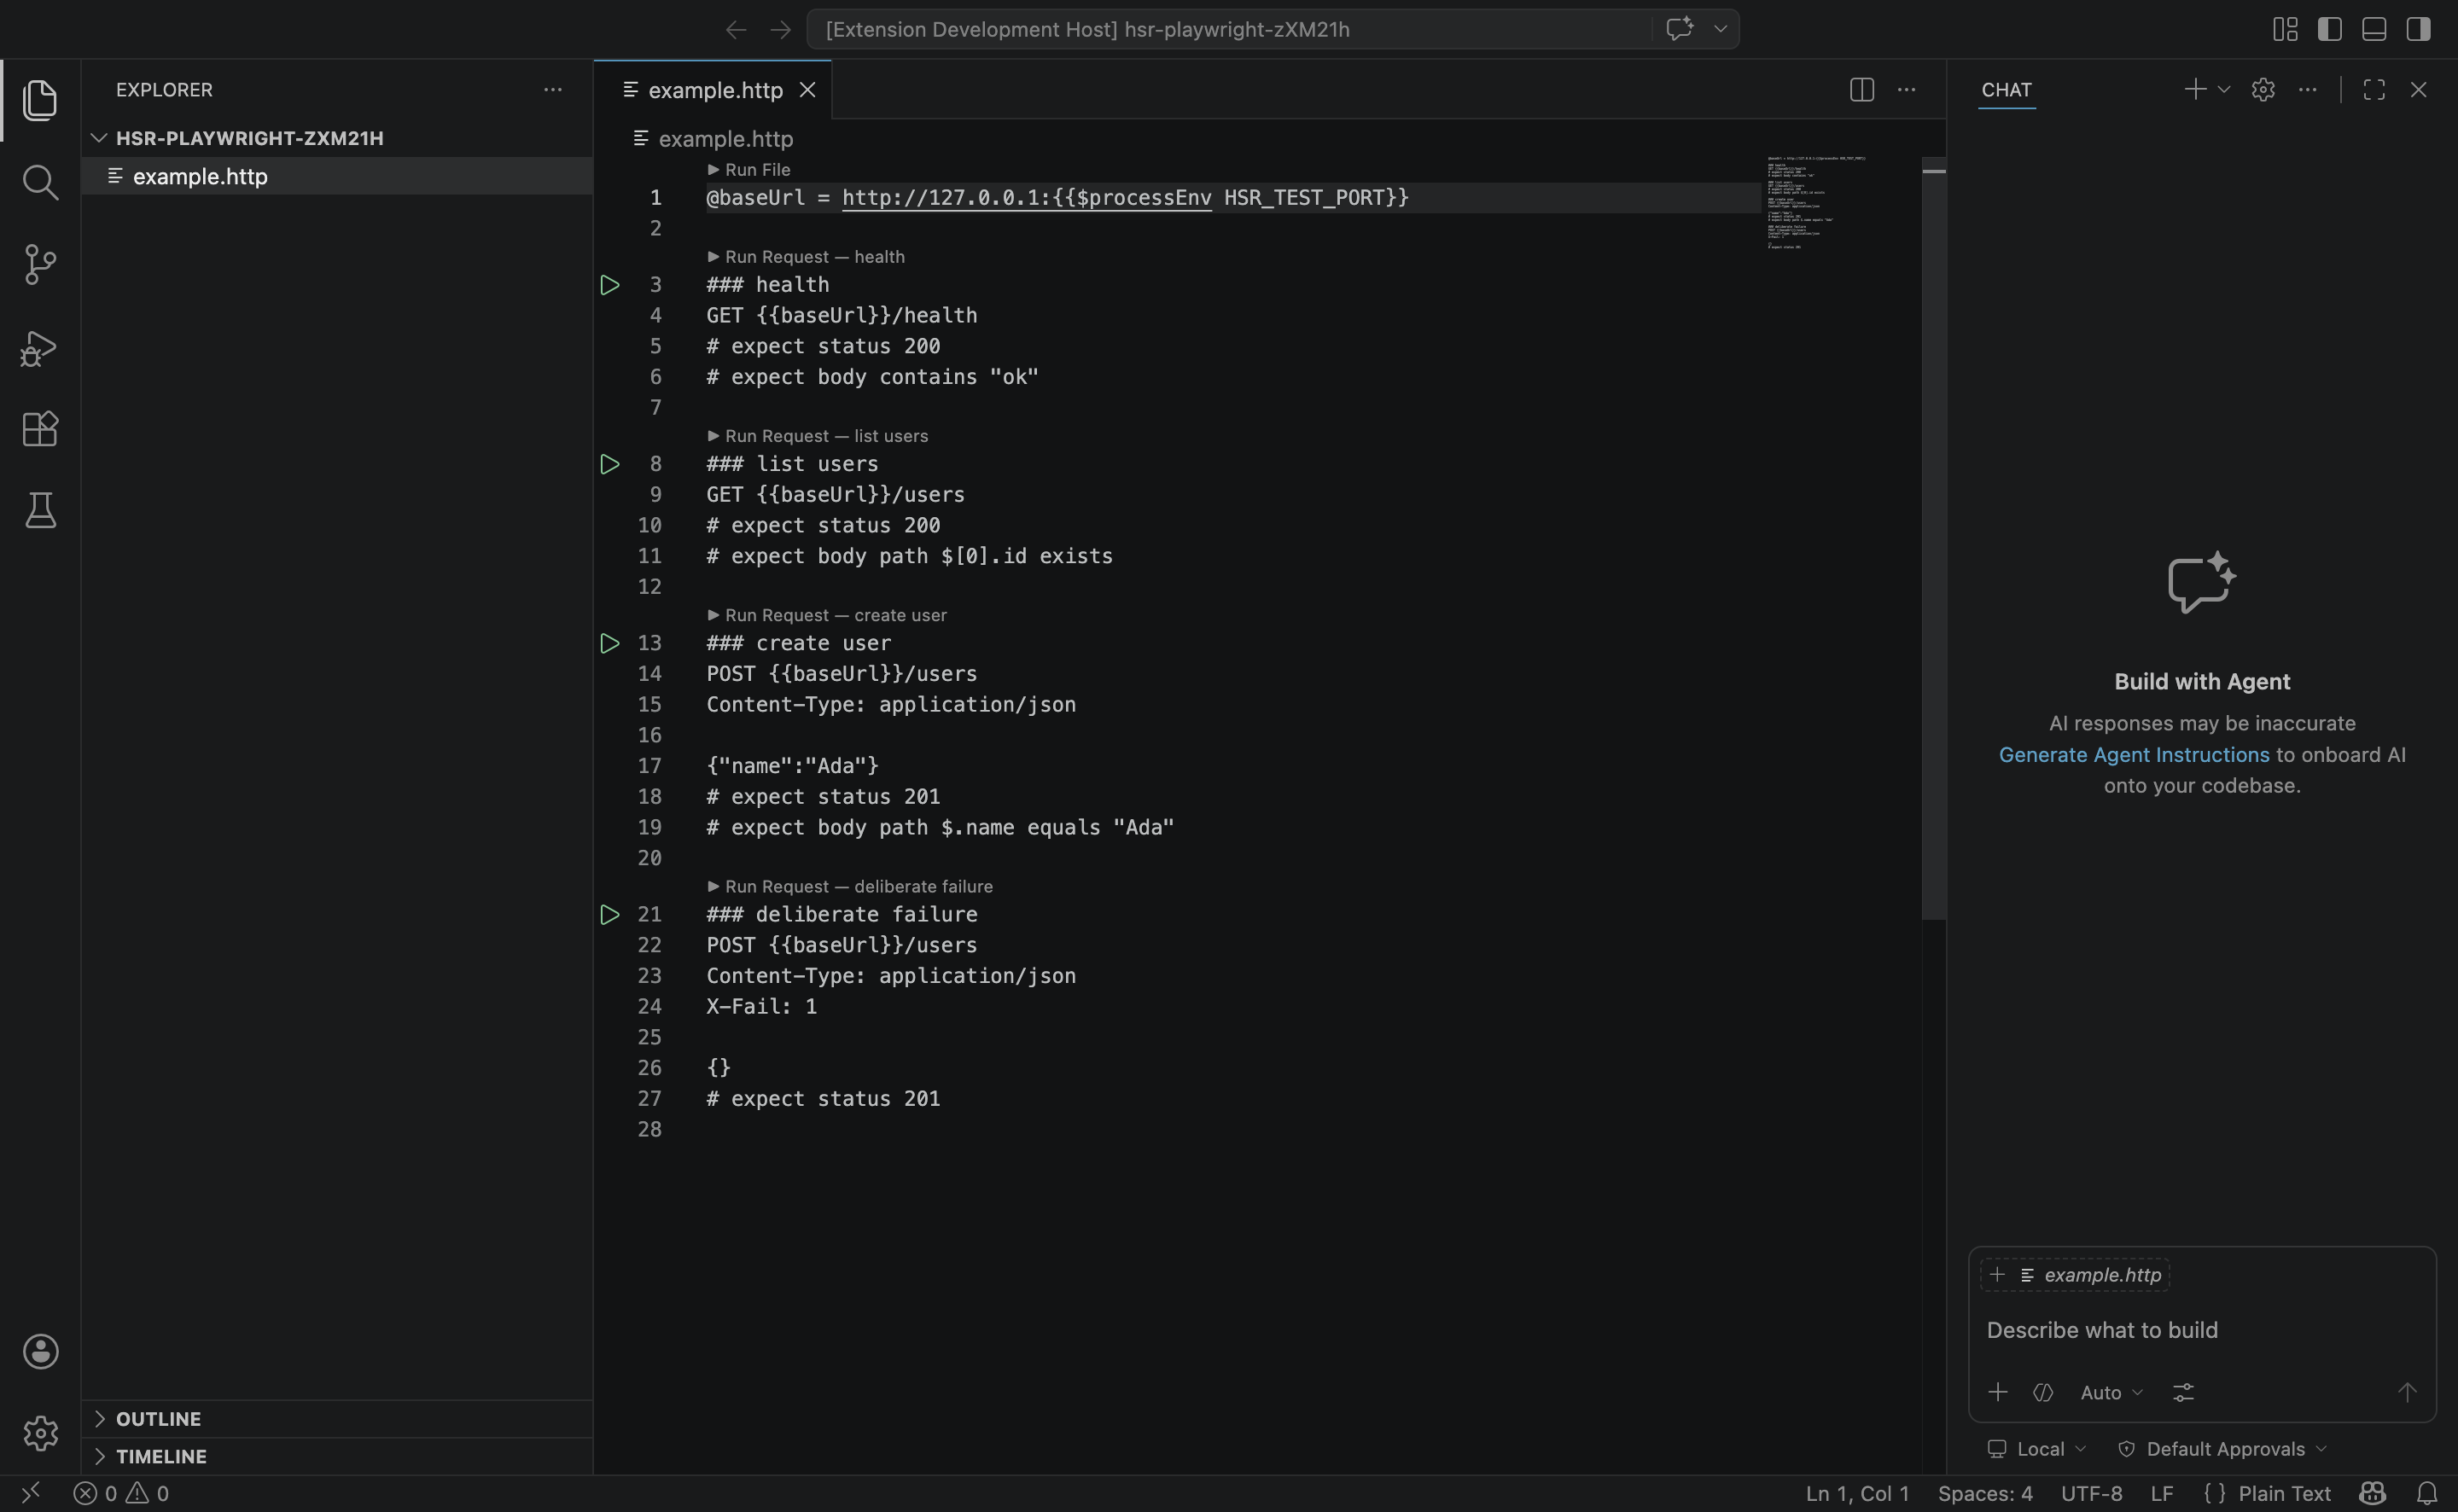Click the run gutter icon for list users
Screen dimensions: 2458x1512
pyautogui.click(x=610, y=464)
